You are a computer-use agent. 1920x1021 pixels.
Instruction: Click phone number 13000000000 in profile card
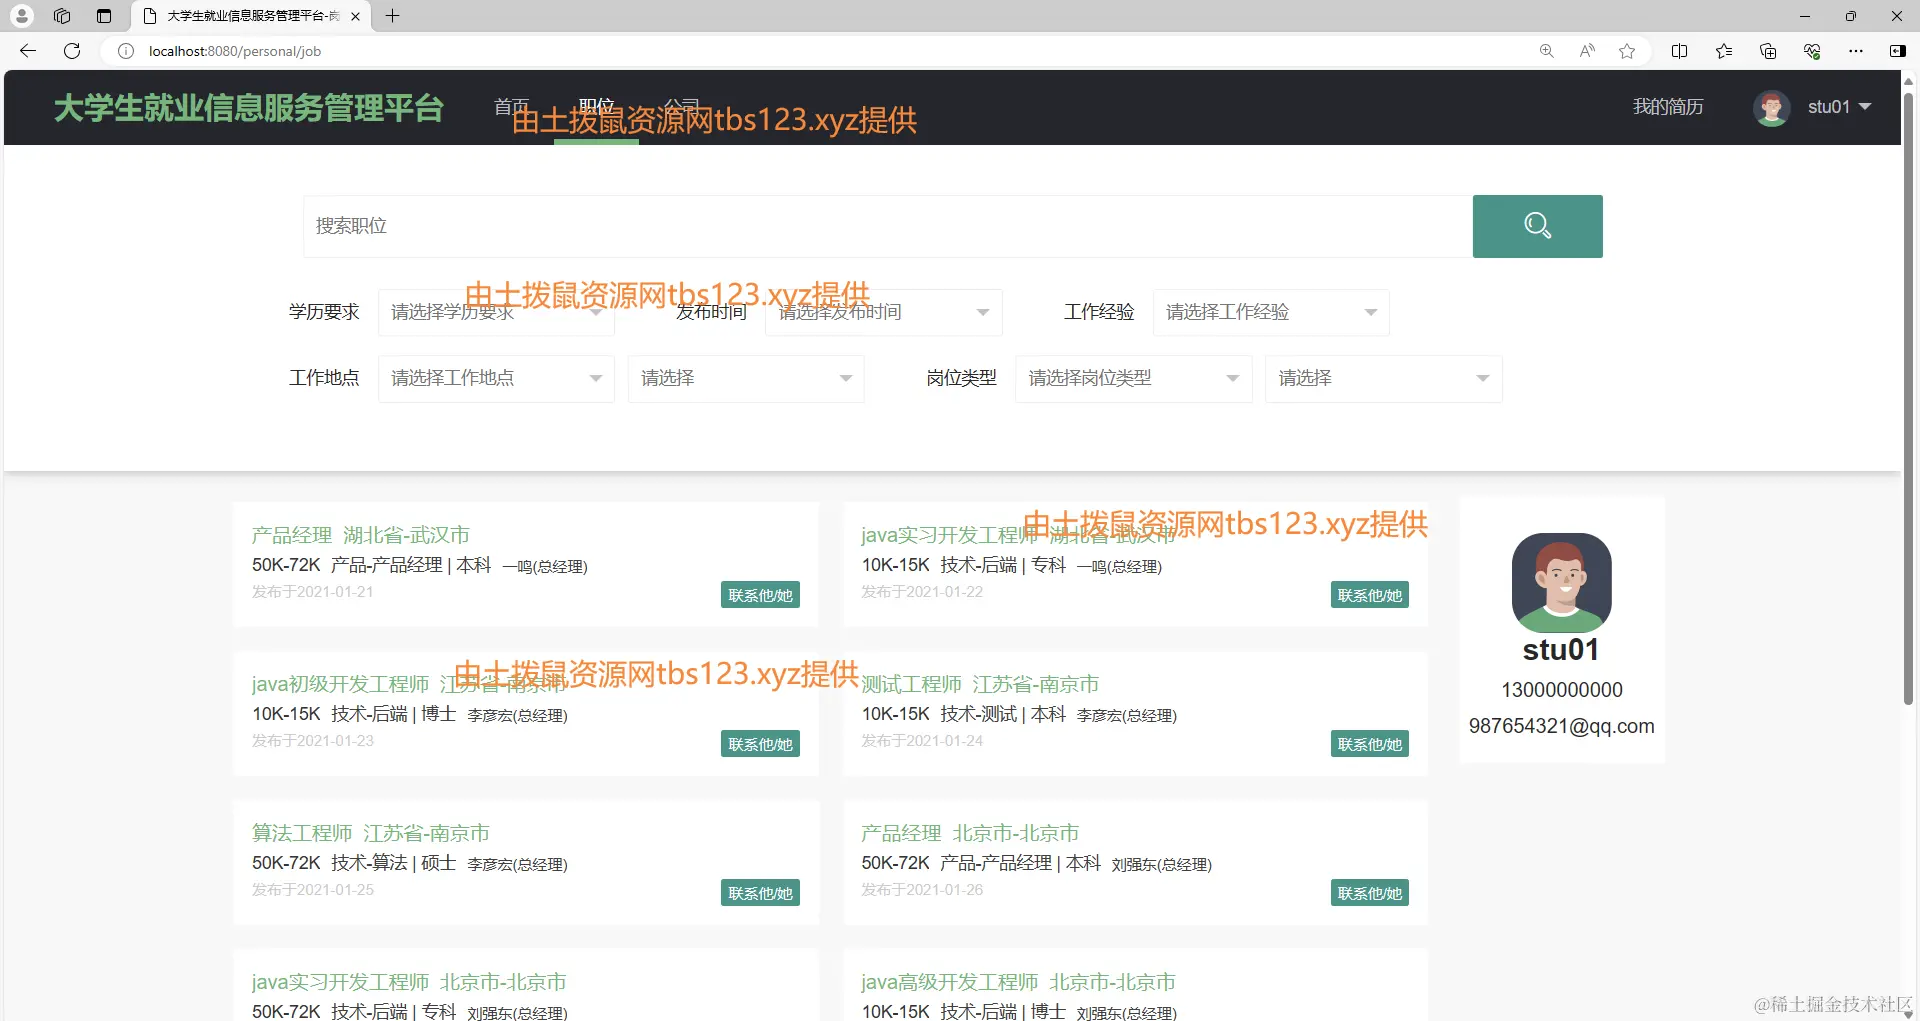pyautogui.click(x=1561, y=690)
